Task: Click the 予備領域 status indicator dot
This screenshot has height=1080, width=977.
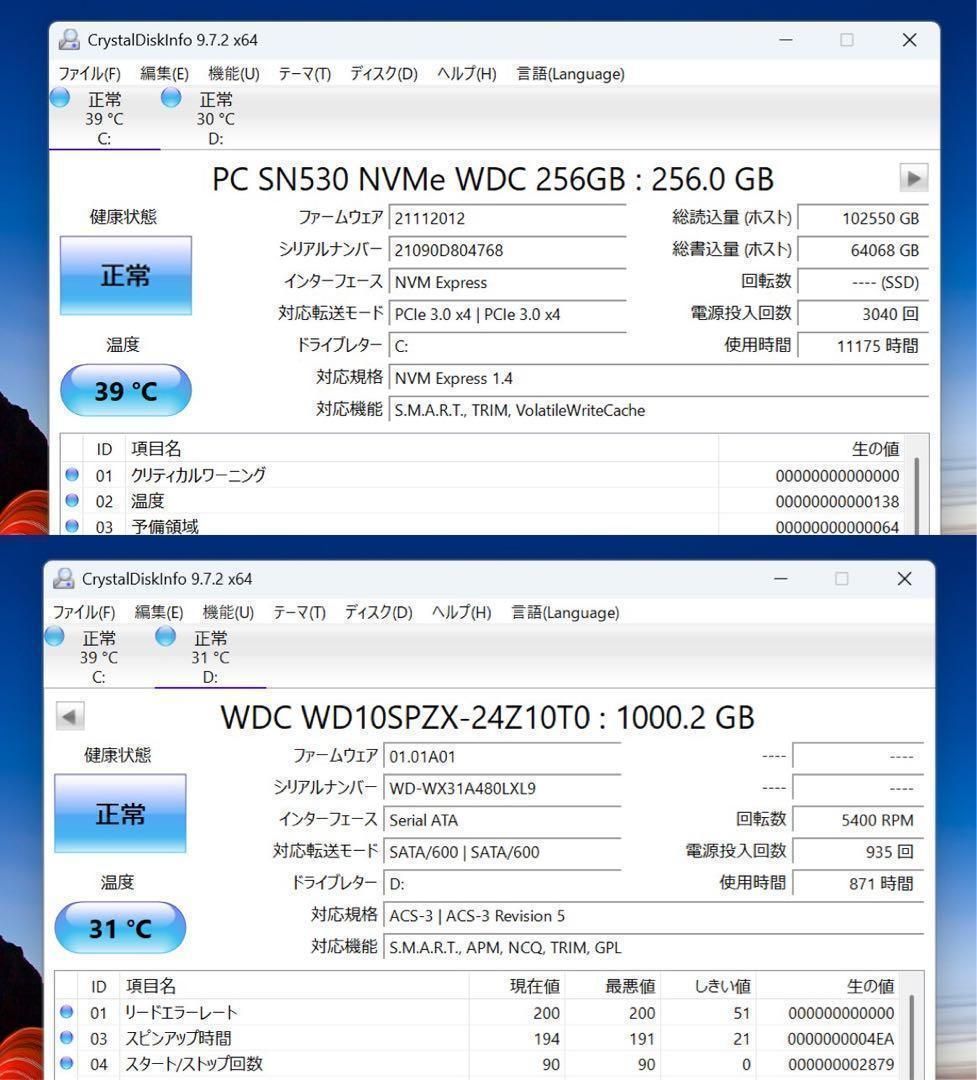Action: 71,527
